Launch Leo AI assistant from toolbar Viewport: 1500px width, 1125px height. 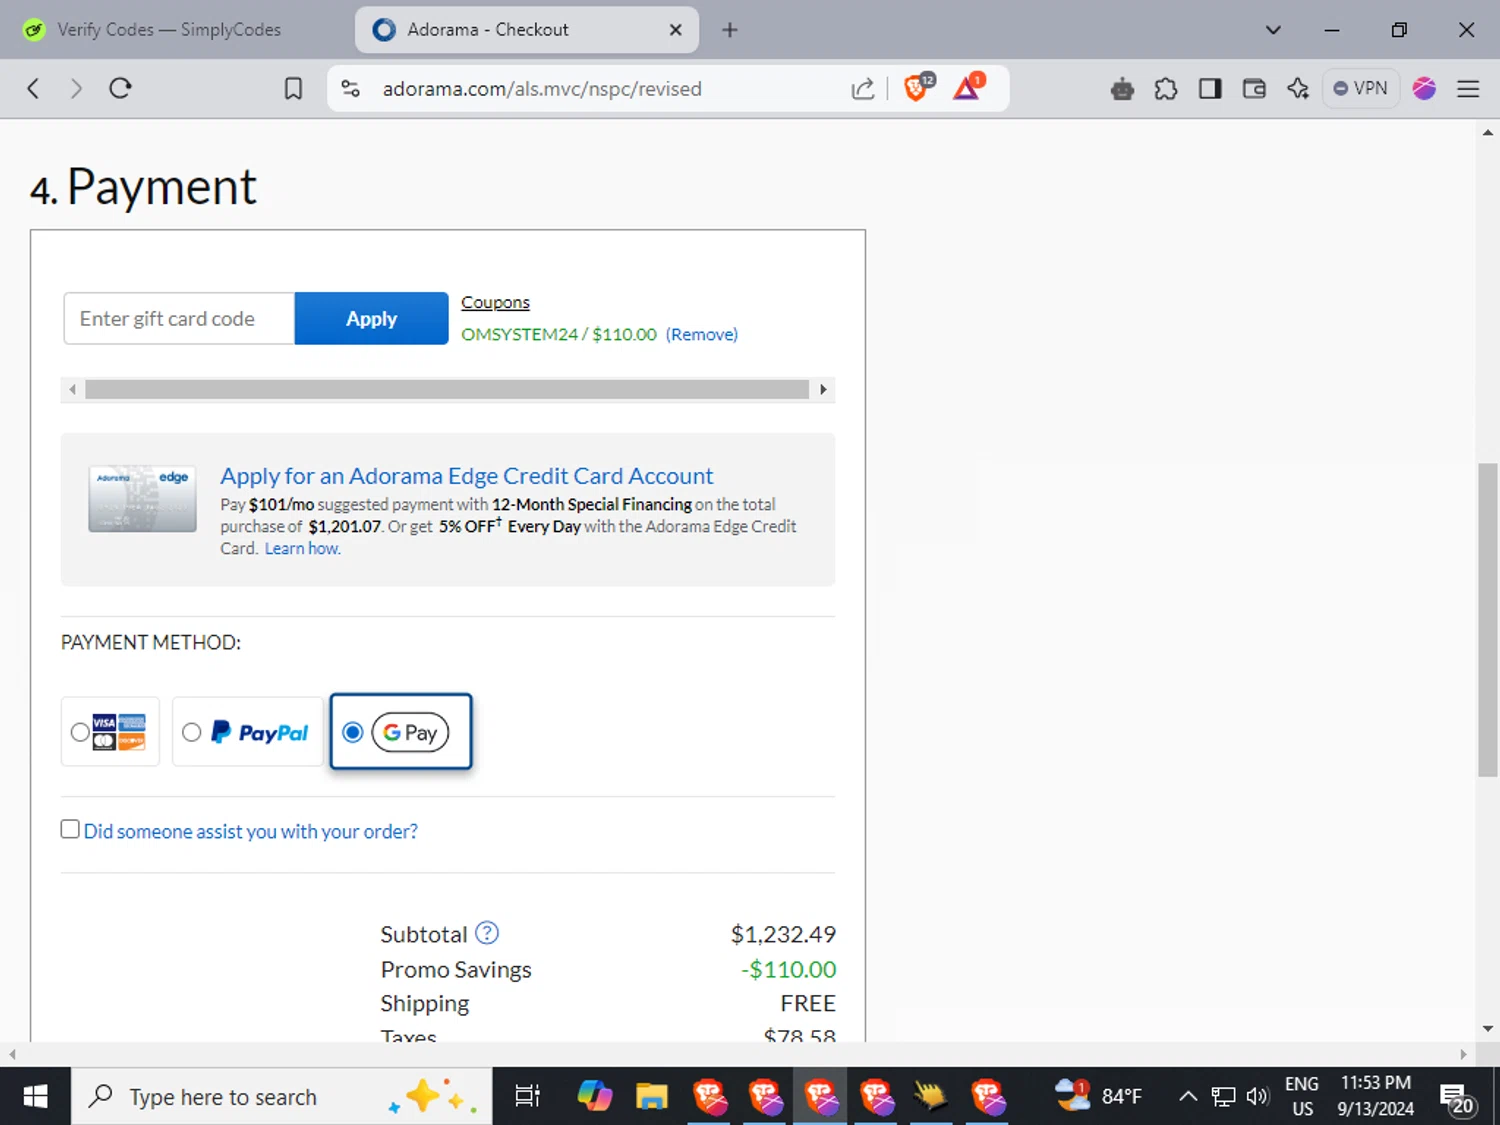coord(1298,89)
